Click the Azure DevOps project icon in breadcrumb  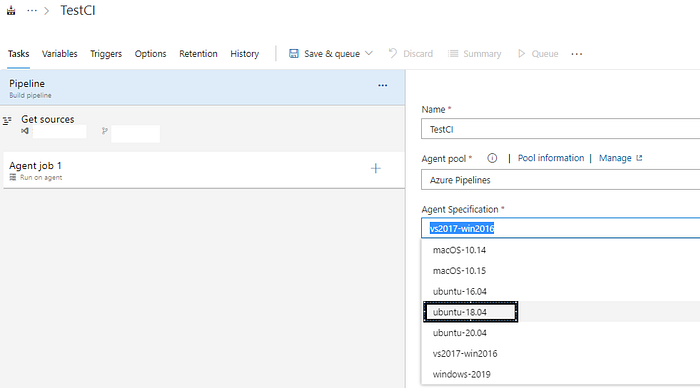coord(11,10)
